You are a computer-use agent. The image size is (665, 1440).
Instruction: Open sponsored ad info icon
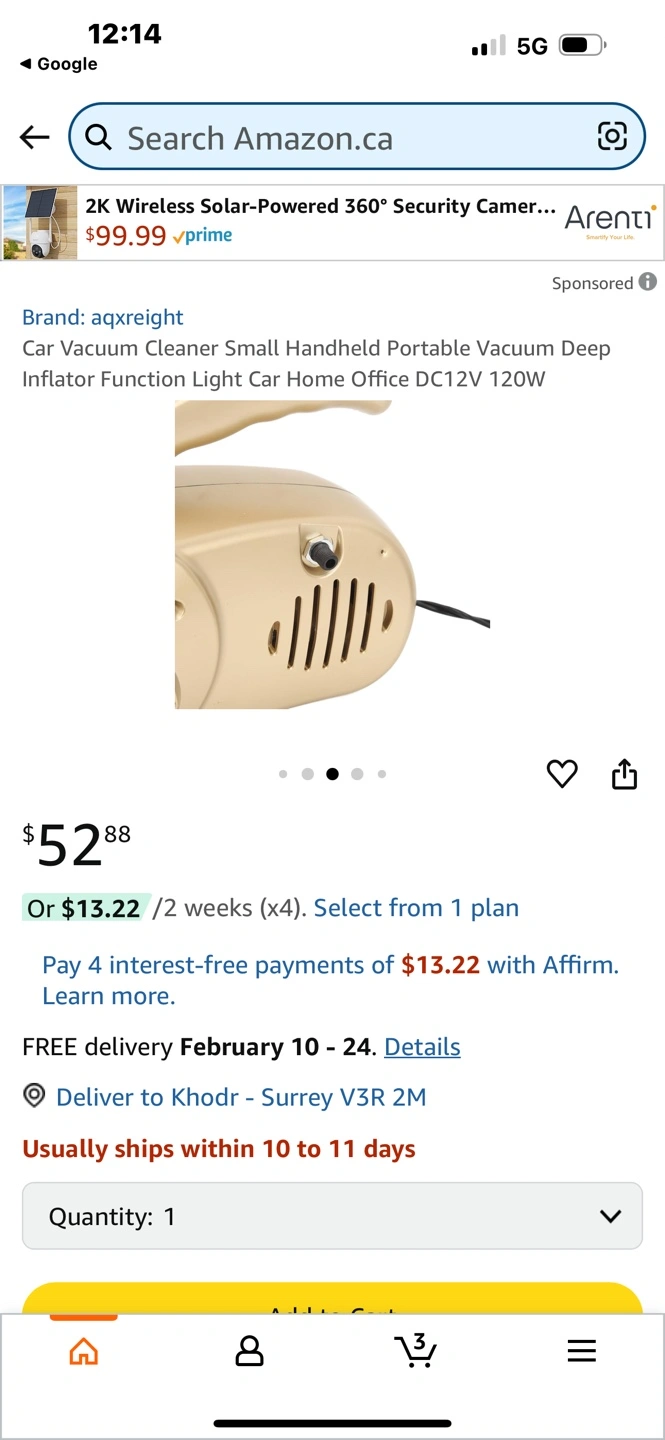pyautogui.click(x=648, y=282)
